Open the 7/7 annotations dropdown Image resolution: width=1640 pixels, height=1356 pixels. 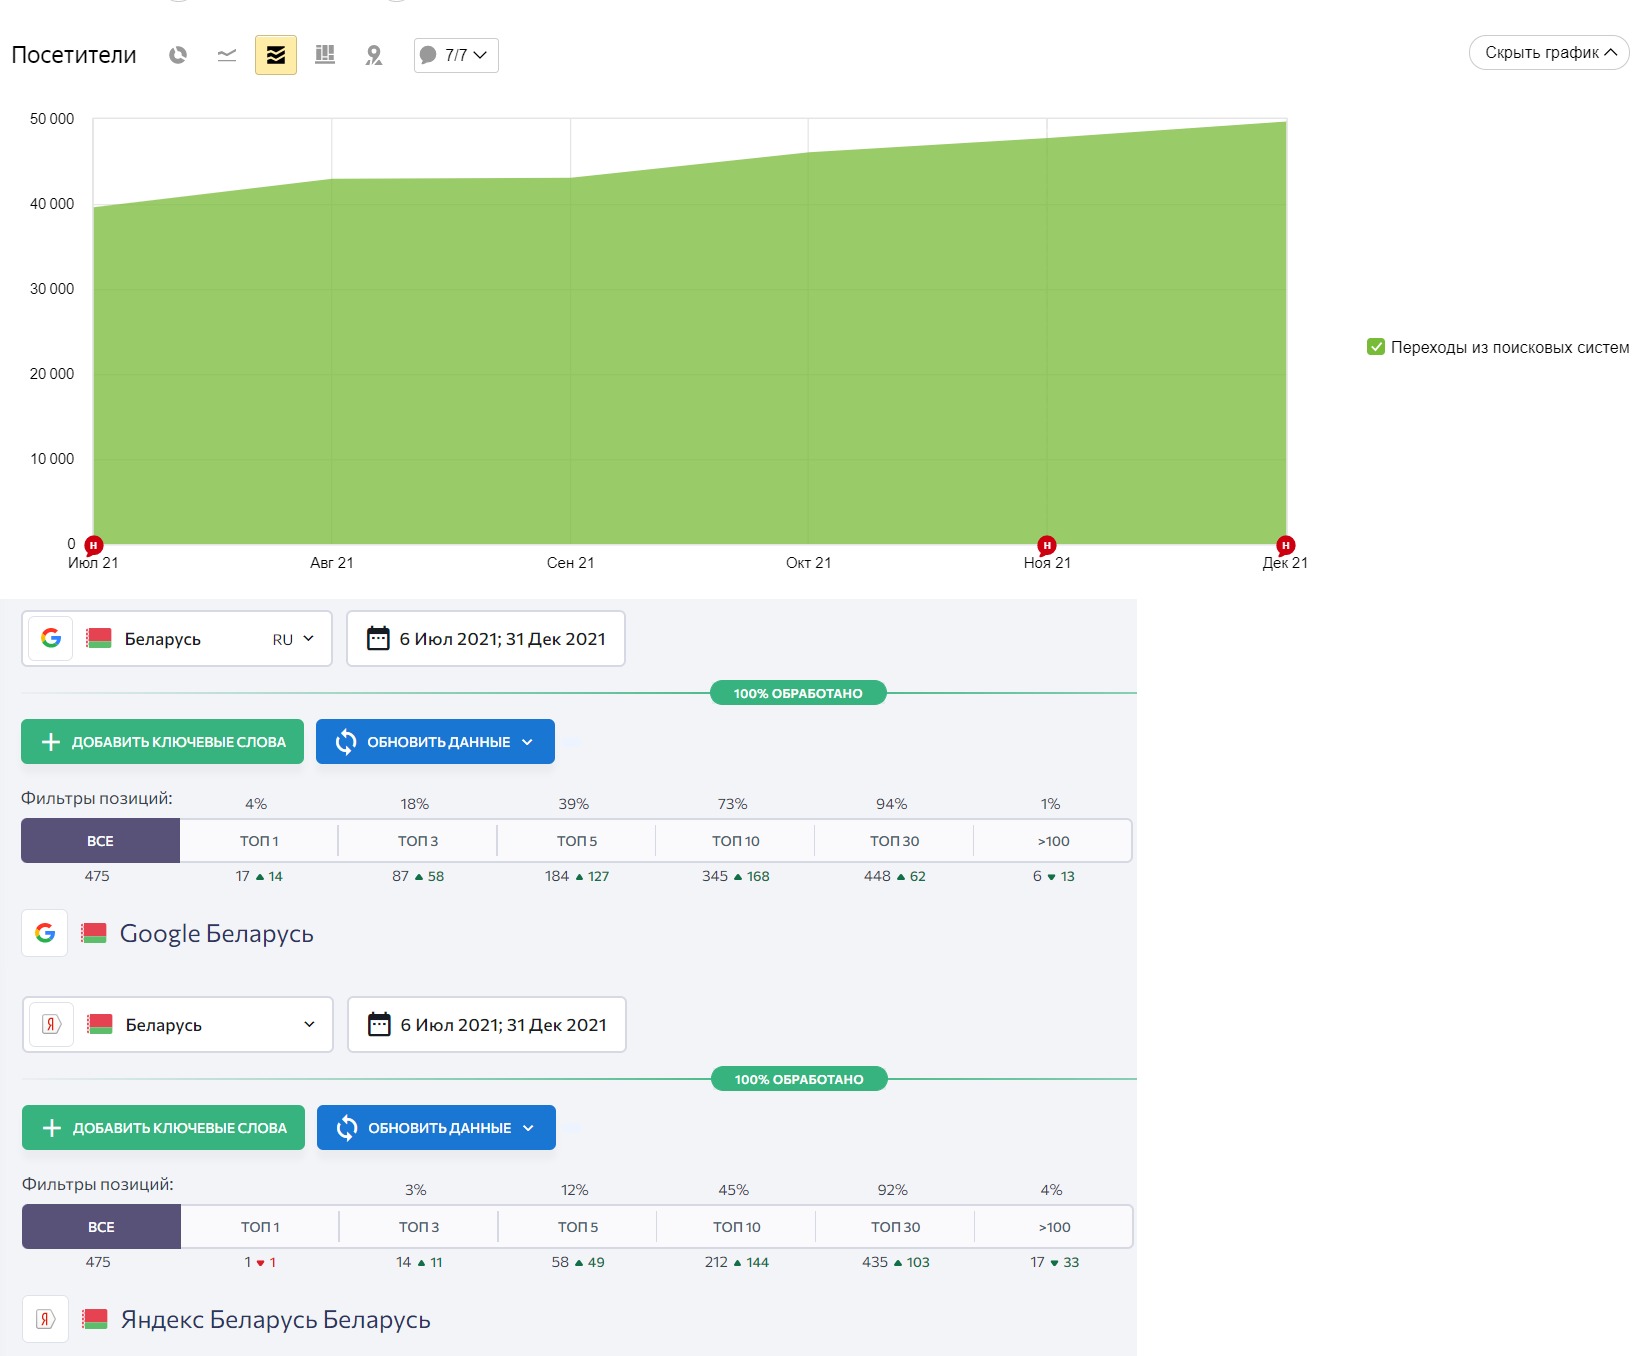tap(456, 55)
